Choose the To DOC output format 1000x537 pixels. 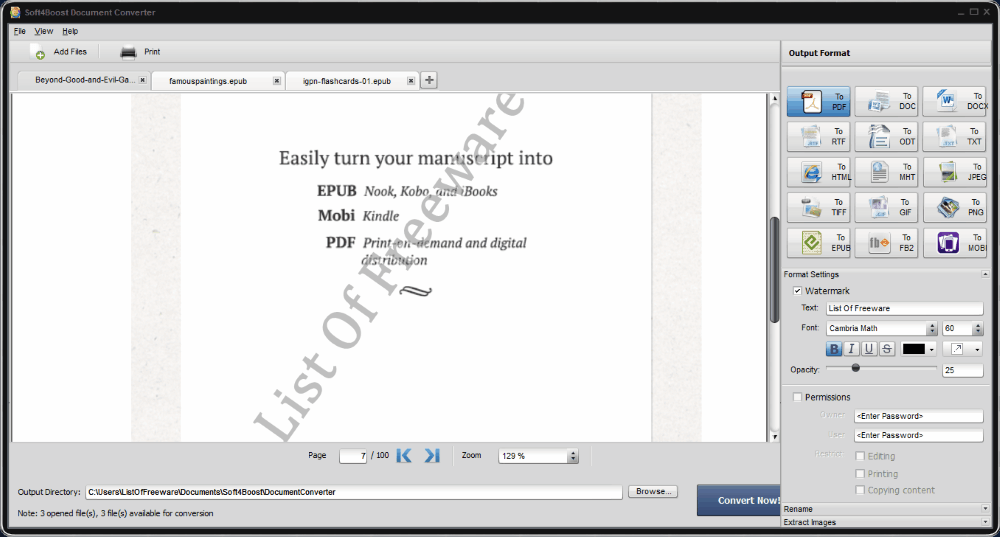pyautogui.click(x=886, y=101)
